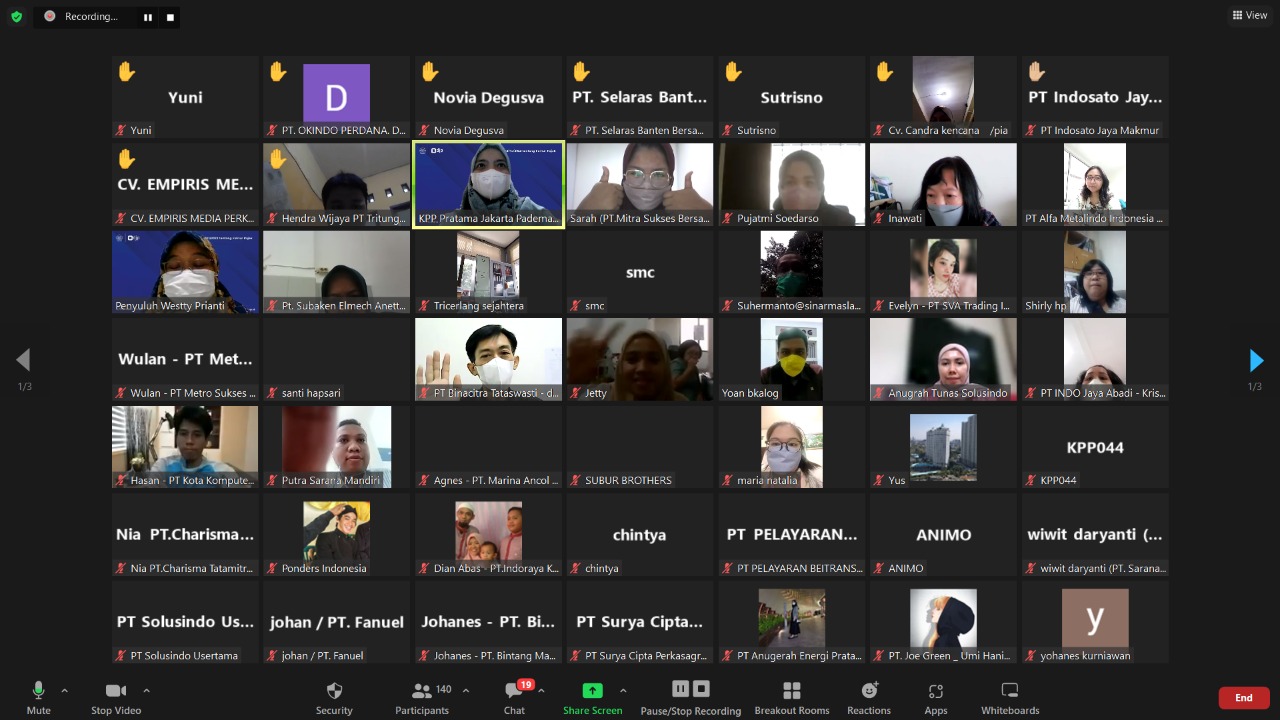This screenshot has width=1280, height=720.
Task: Select the KPP Pratama Jakarta Pademangan video tile
Action: [488, 184]
